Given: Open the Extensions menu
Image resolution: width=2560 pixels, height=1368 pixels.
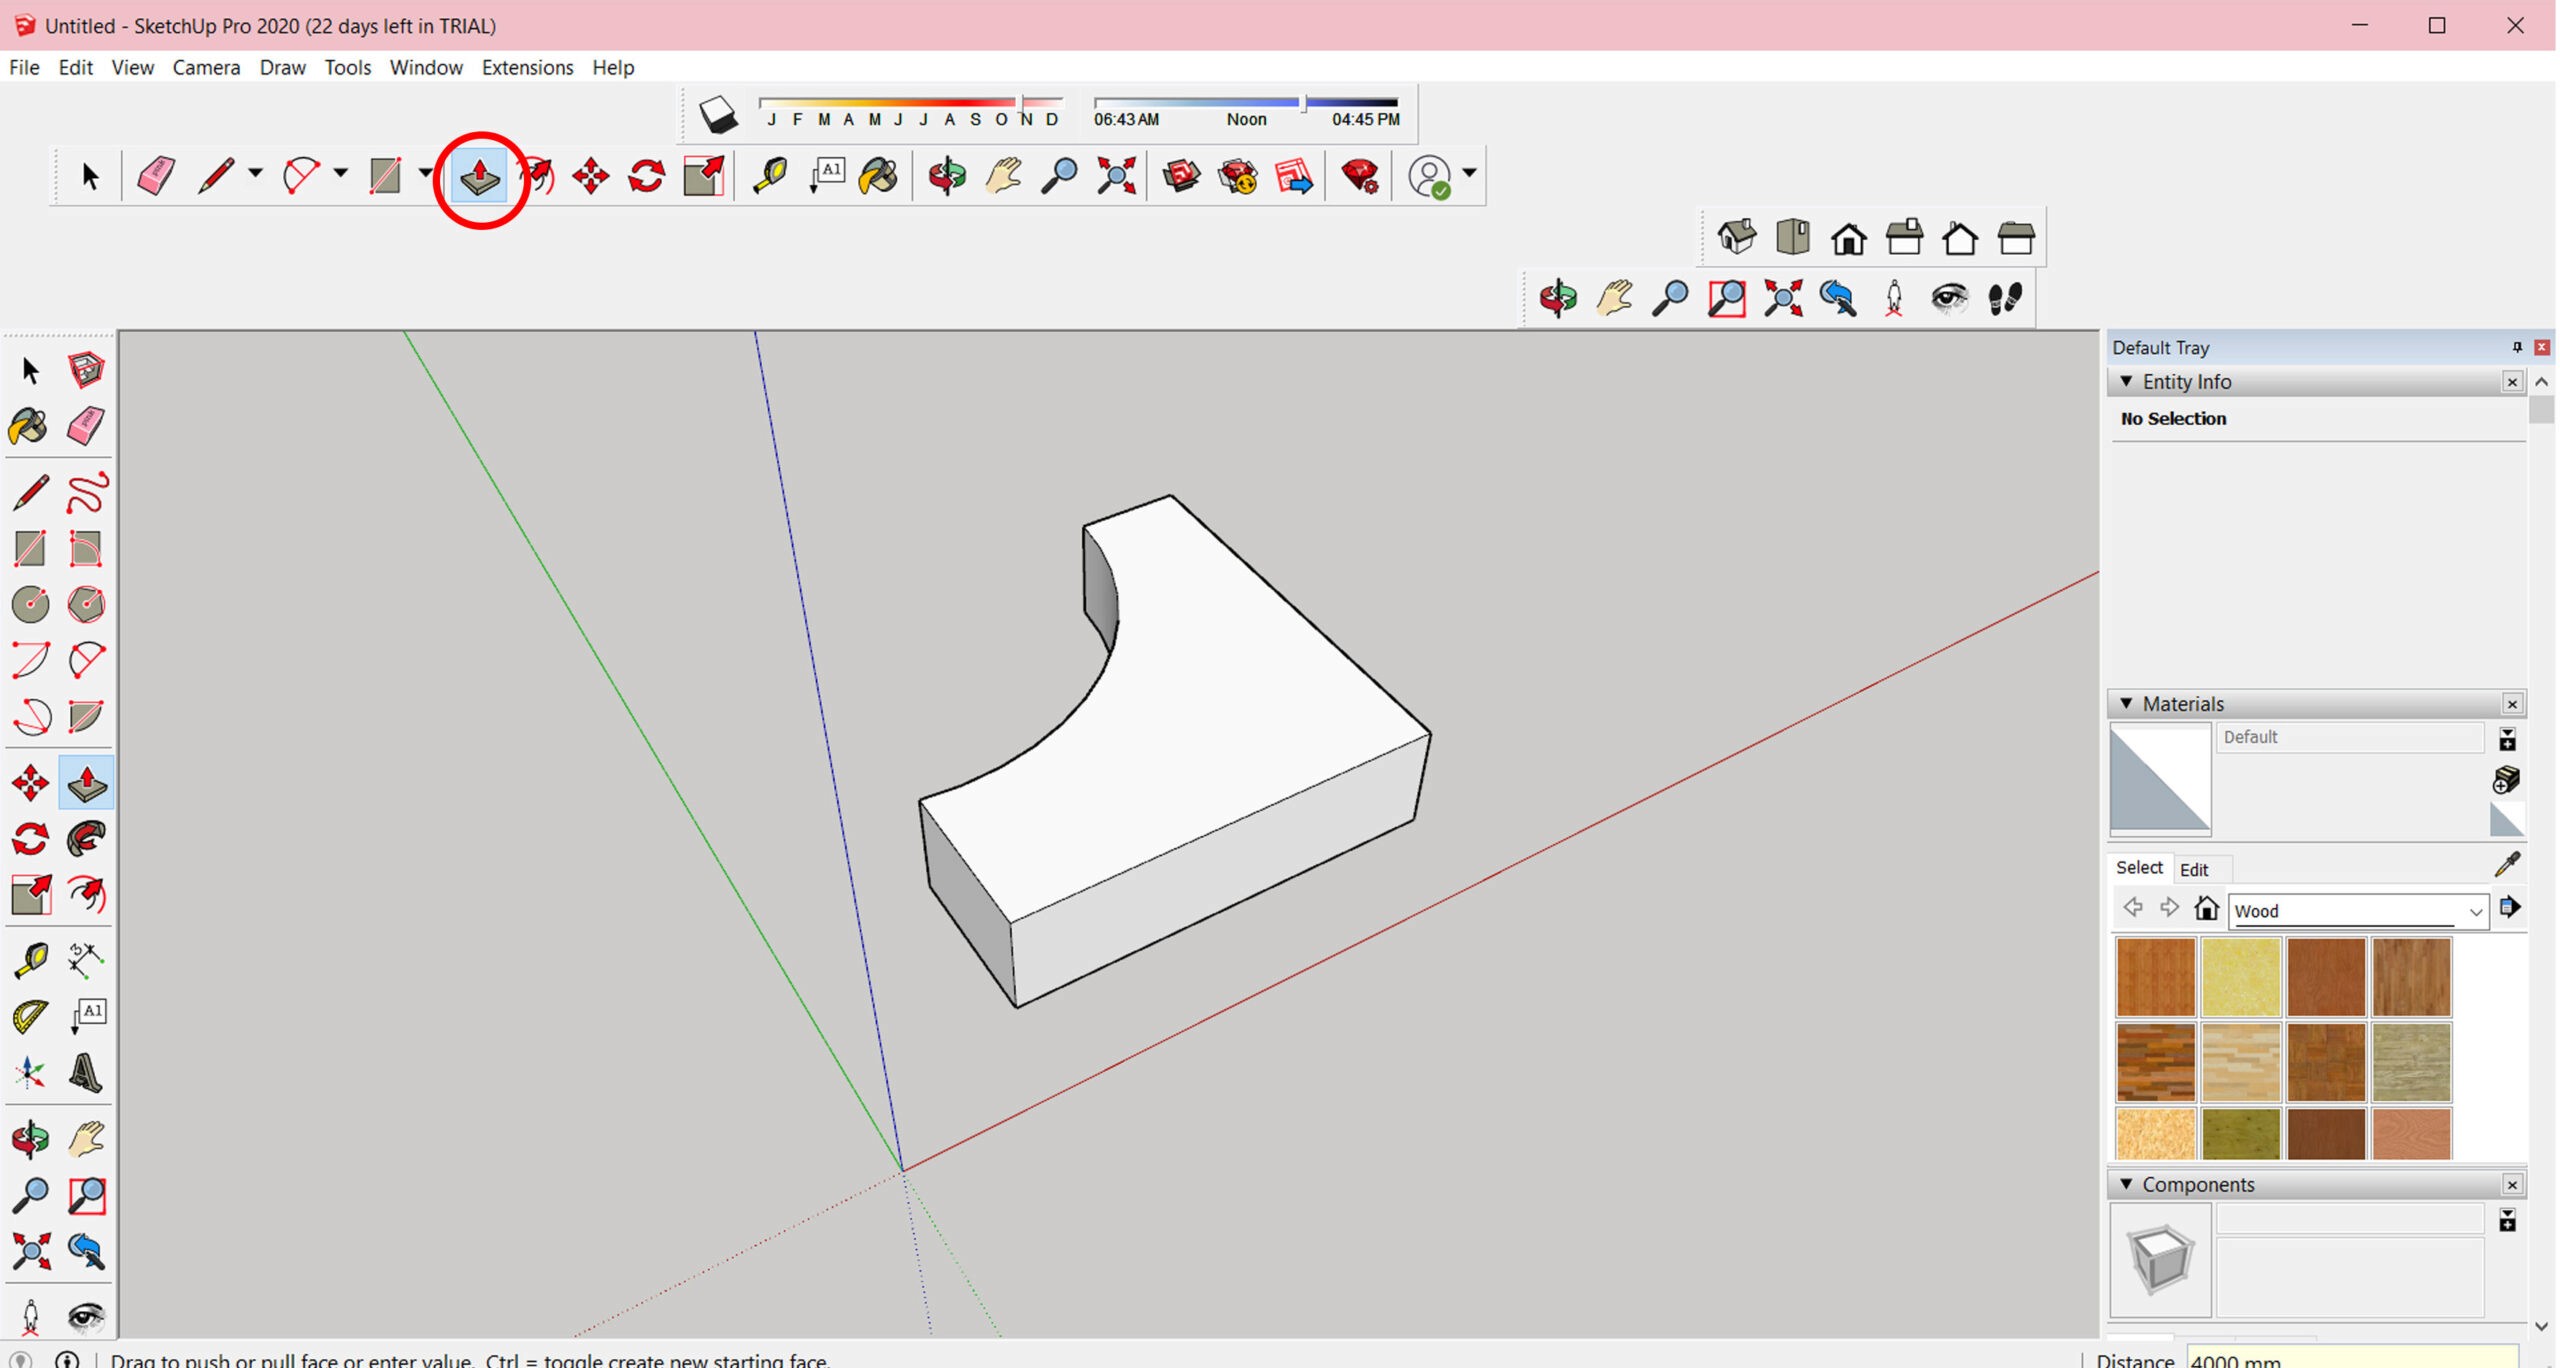Looking at the screenshot, I should pyautogui.click(x=527, y=67).
